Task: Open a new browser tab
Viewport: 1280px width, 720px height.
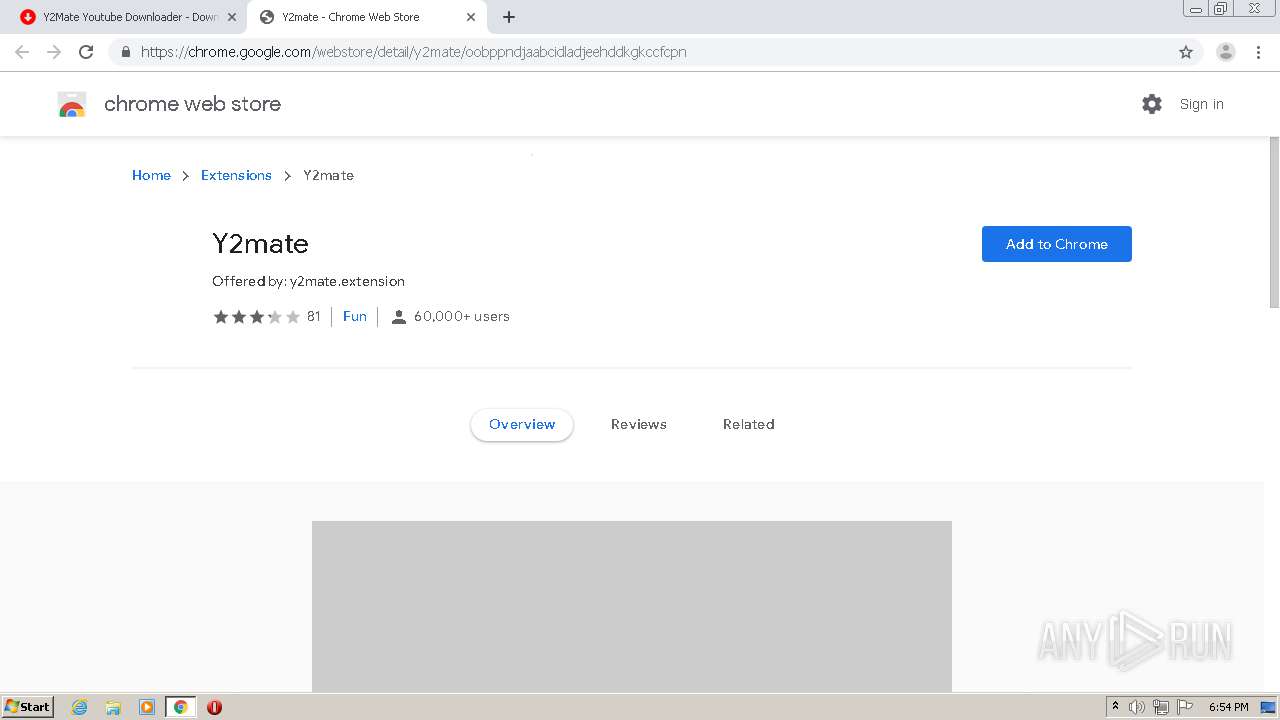Action: tap(509, 17)
